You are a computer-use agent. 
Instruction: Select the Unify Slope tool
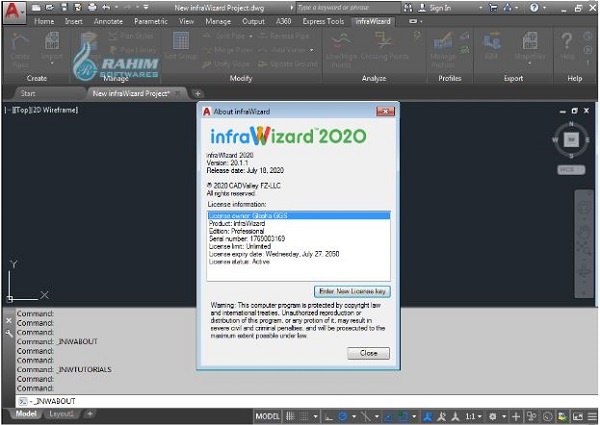point(227,64)
